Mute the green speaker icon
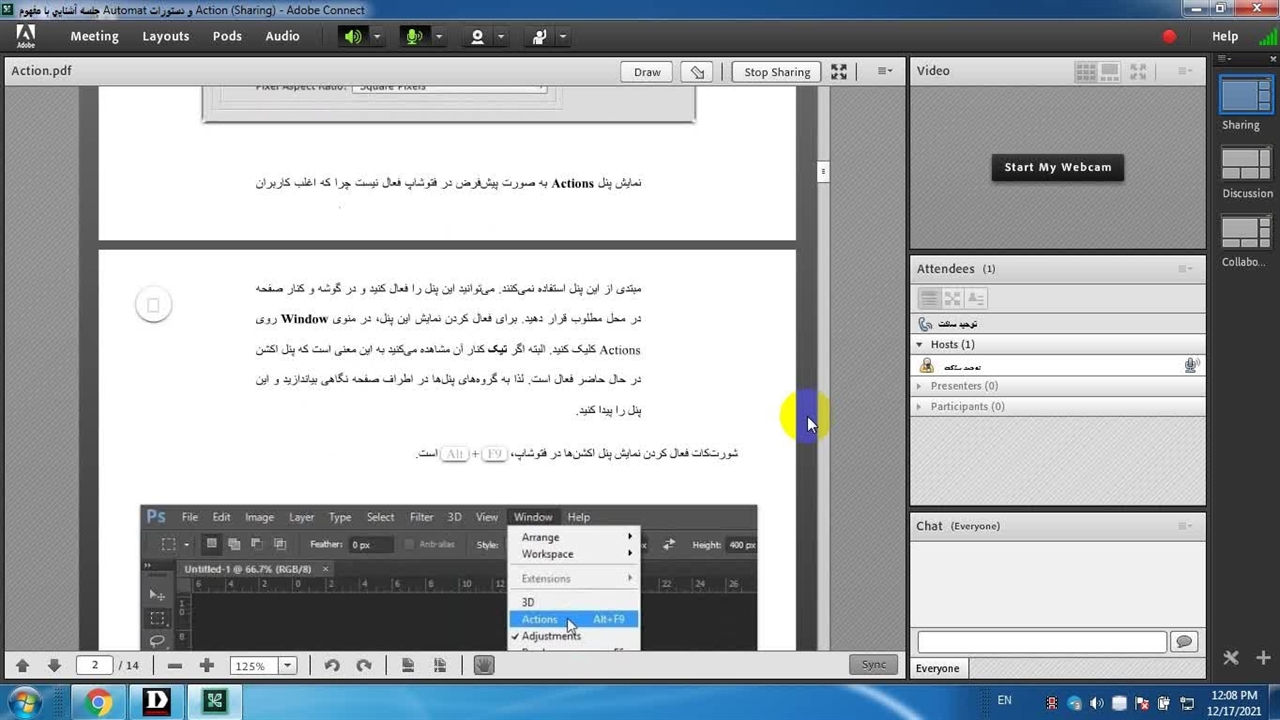The height and width of the screenshot is (720, 1280). (353, 37)
